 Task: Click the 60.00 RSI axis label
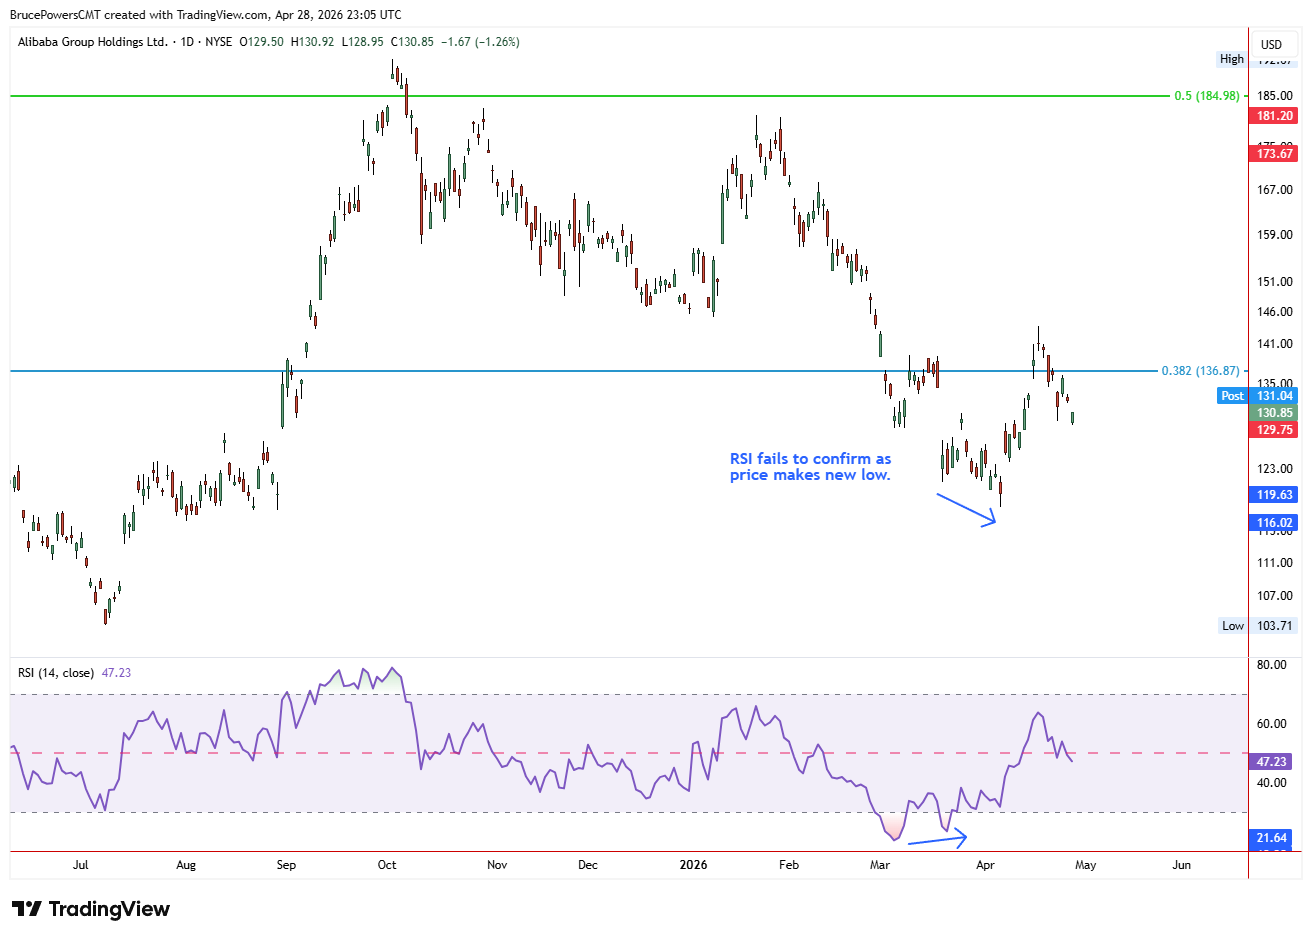pyautogui.click(x=1272, y=724)
